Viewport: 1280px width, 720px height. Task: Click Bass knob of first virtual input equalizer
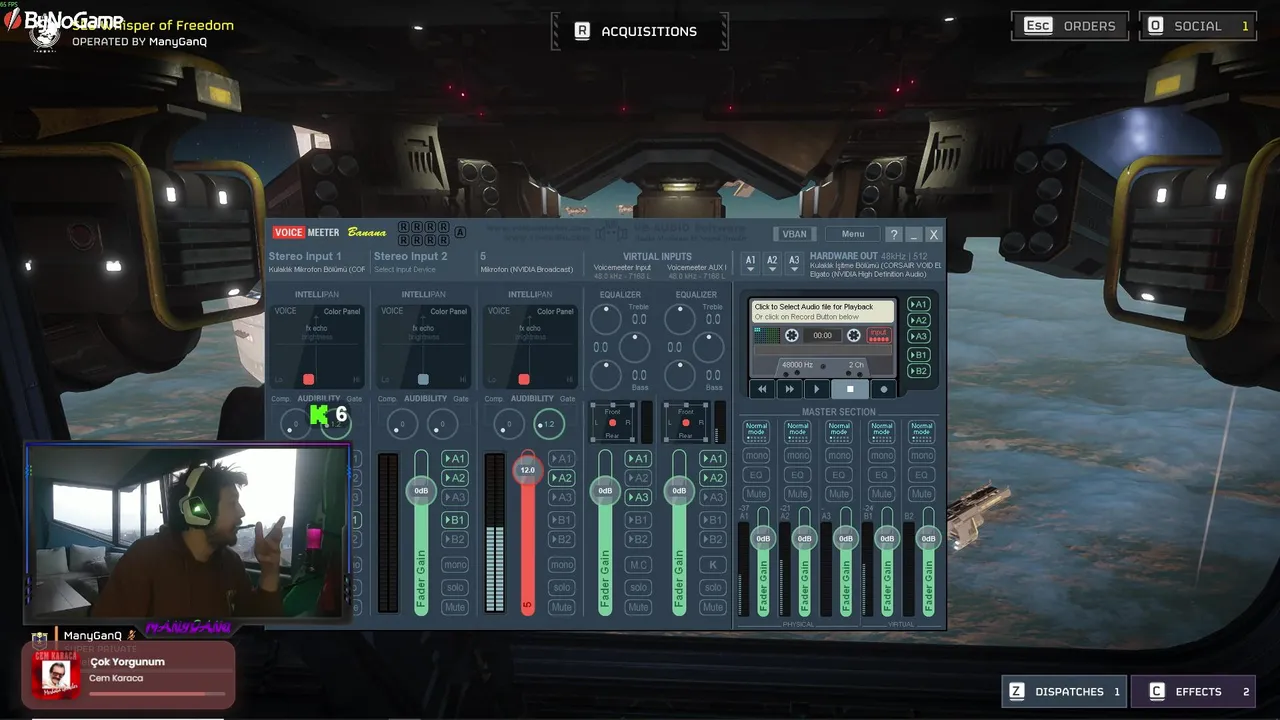[605, 375]
